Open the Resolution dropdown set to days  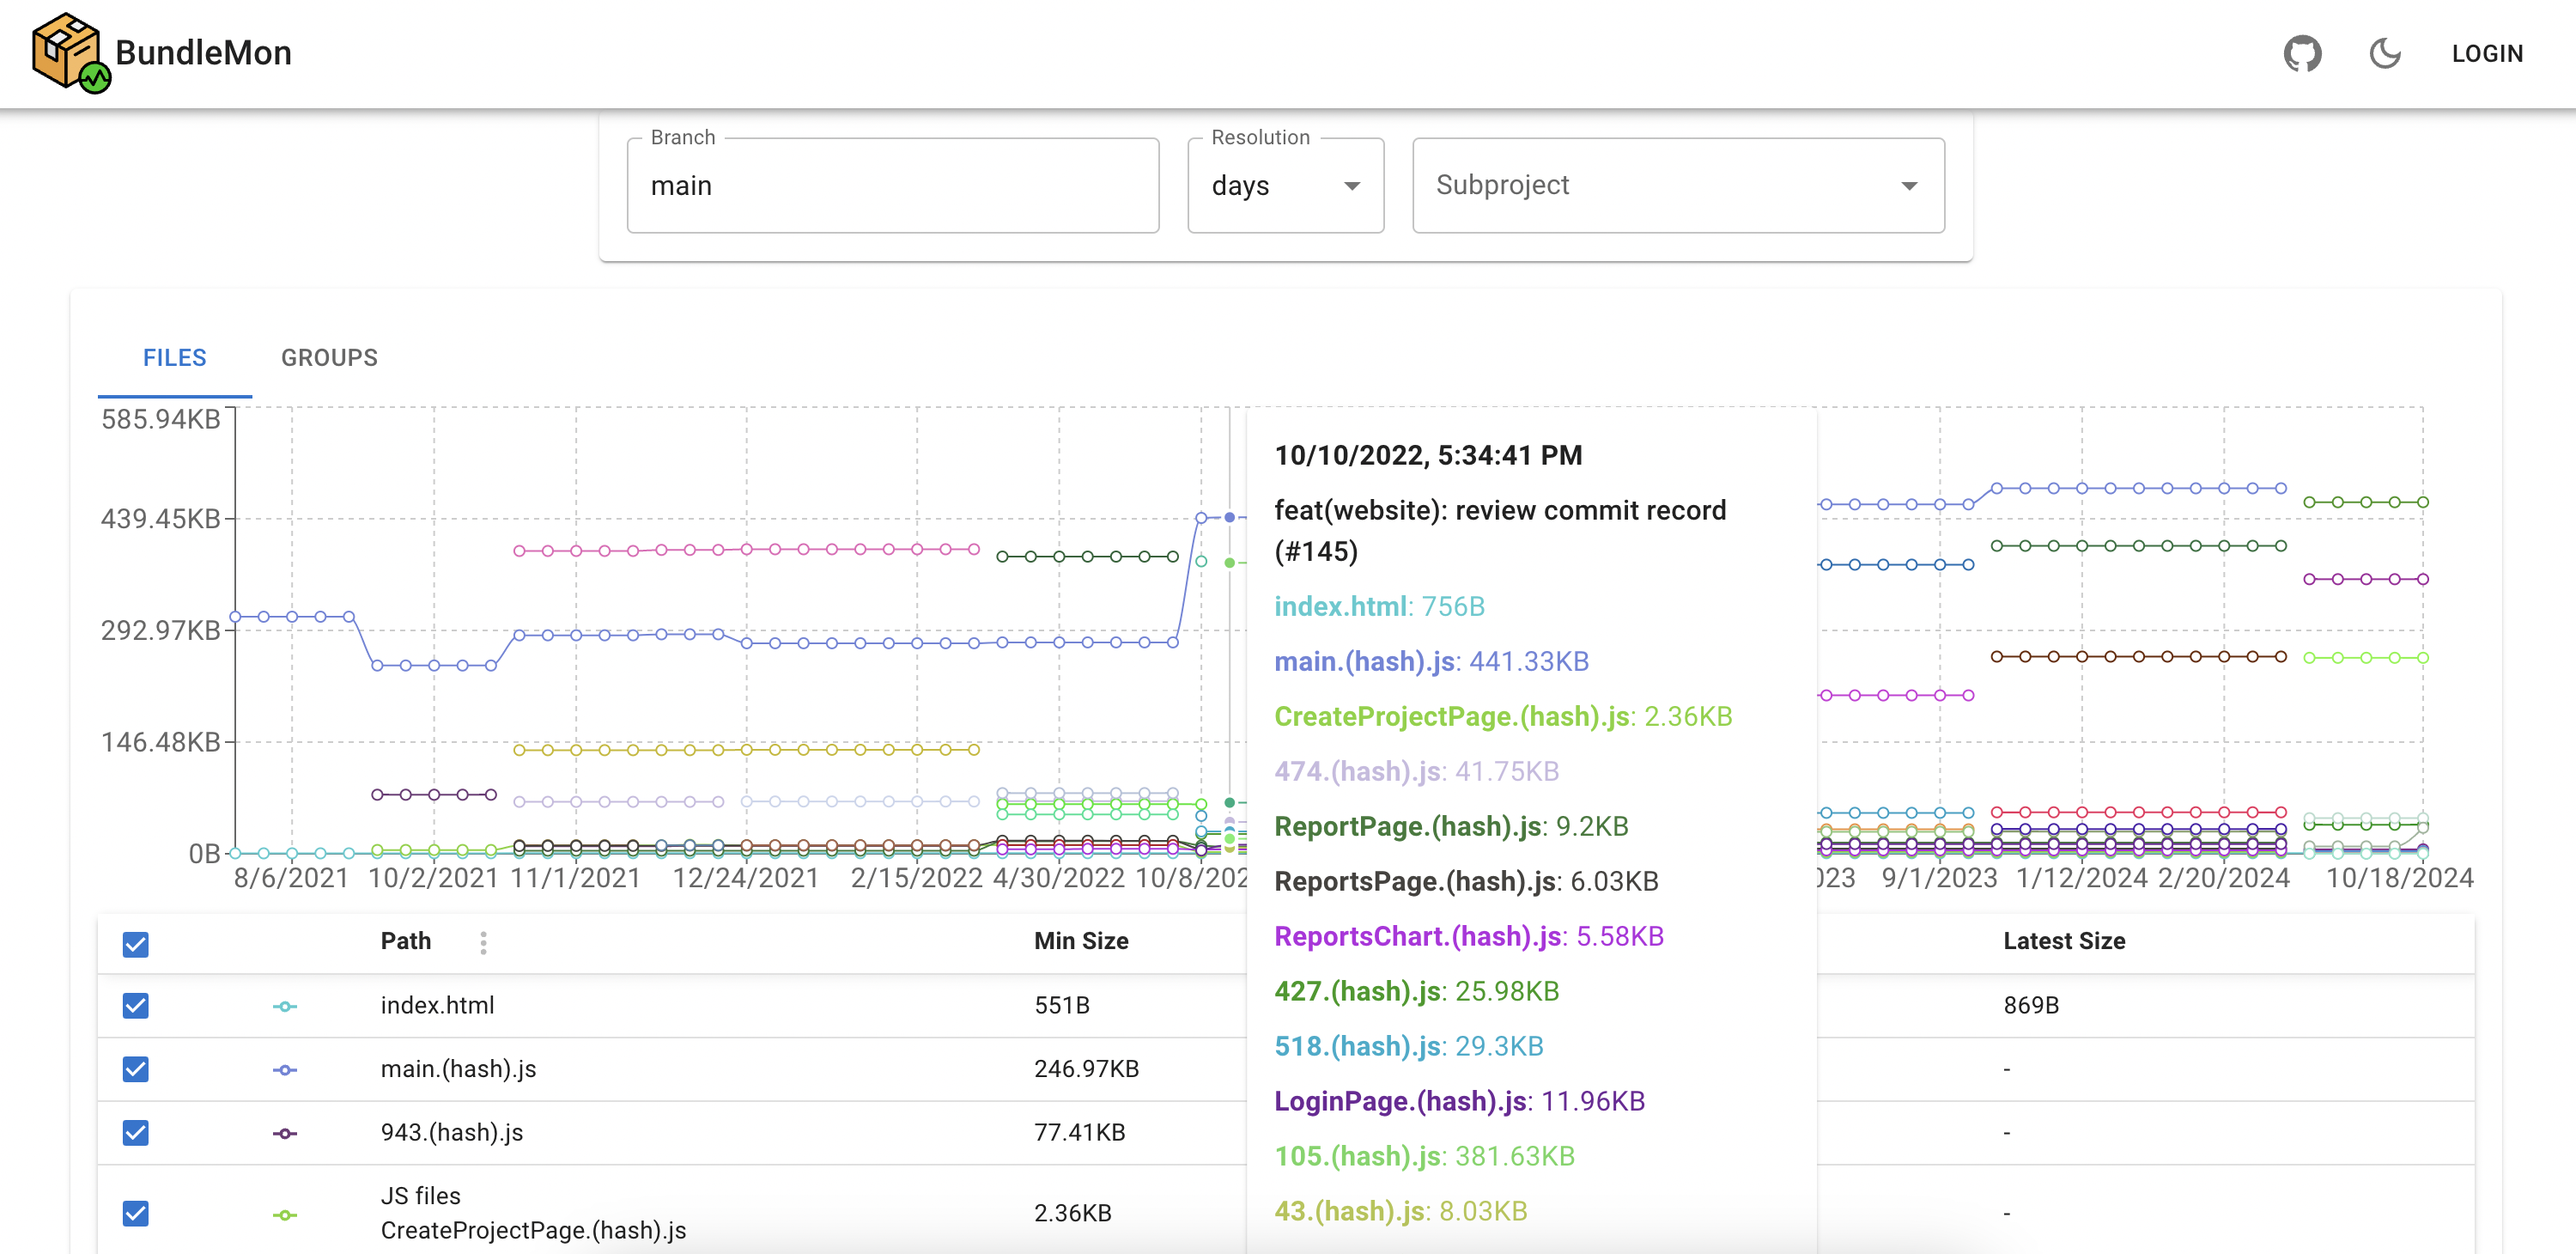point(1284,186)
